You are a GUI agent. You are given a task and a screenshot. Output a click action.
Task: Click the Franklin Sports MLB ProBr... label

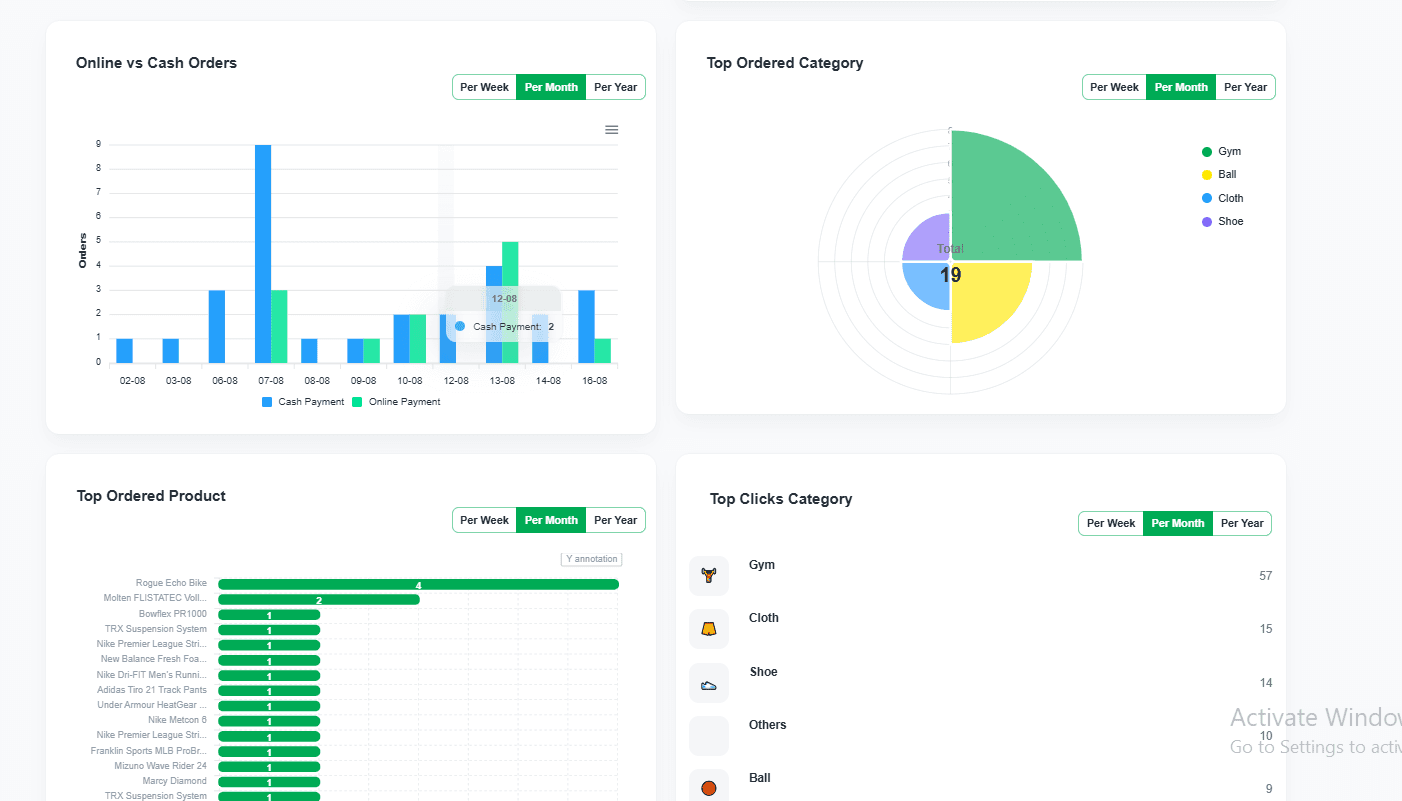pyautogui.click(x=149, y=751)
